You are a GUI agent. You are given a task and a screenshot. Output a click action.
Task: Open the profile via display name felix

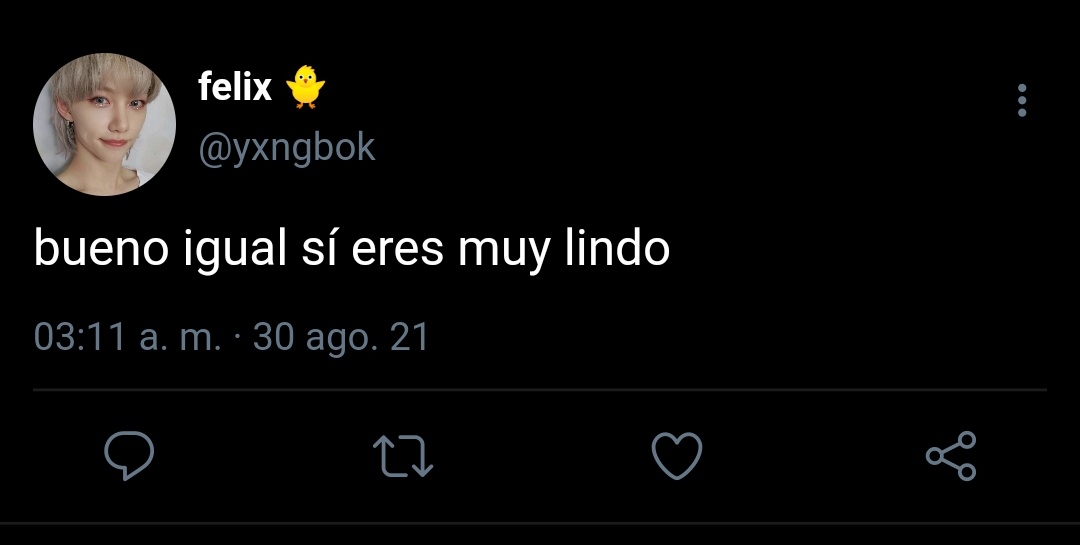pyautogui.click(x=235, y=88)
